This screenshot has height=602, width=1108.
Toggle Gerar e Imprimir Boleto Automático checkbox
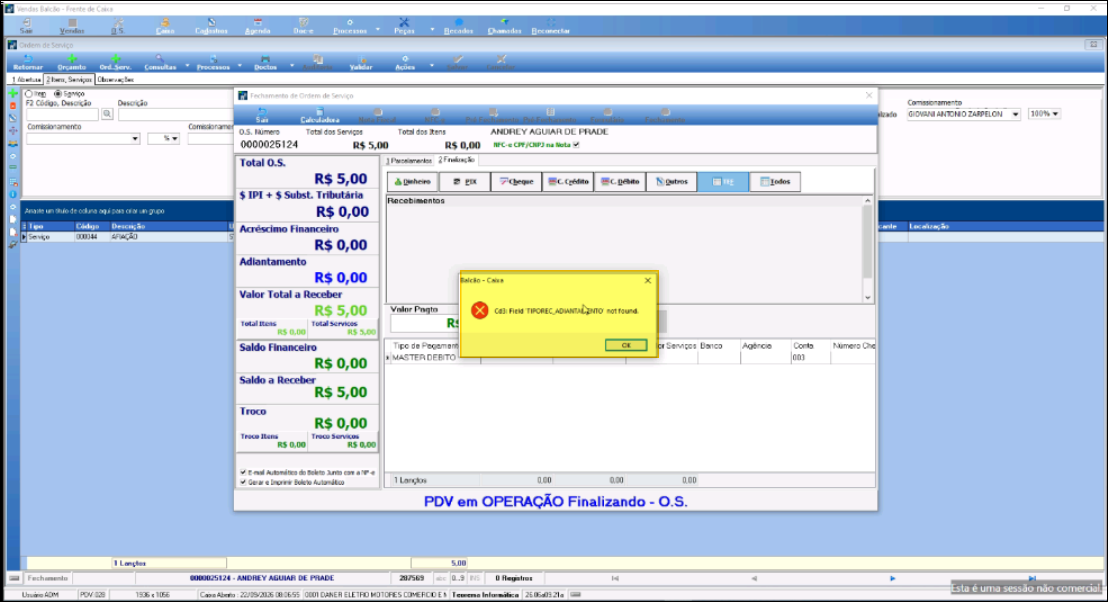coord(243,482)
